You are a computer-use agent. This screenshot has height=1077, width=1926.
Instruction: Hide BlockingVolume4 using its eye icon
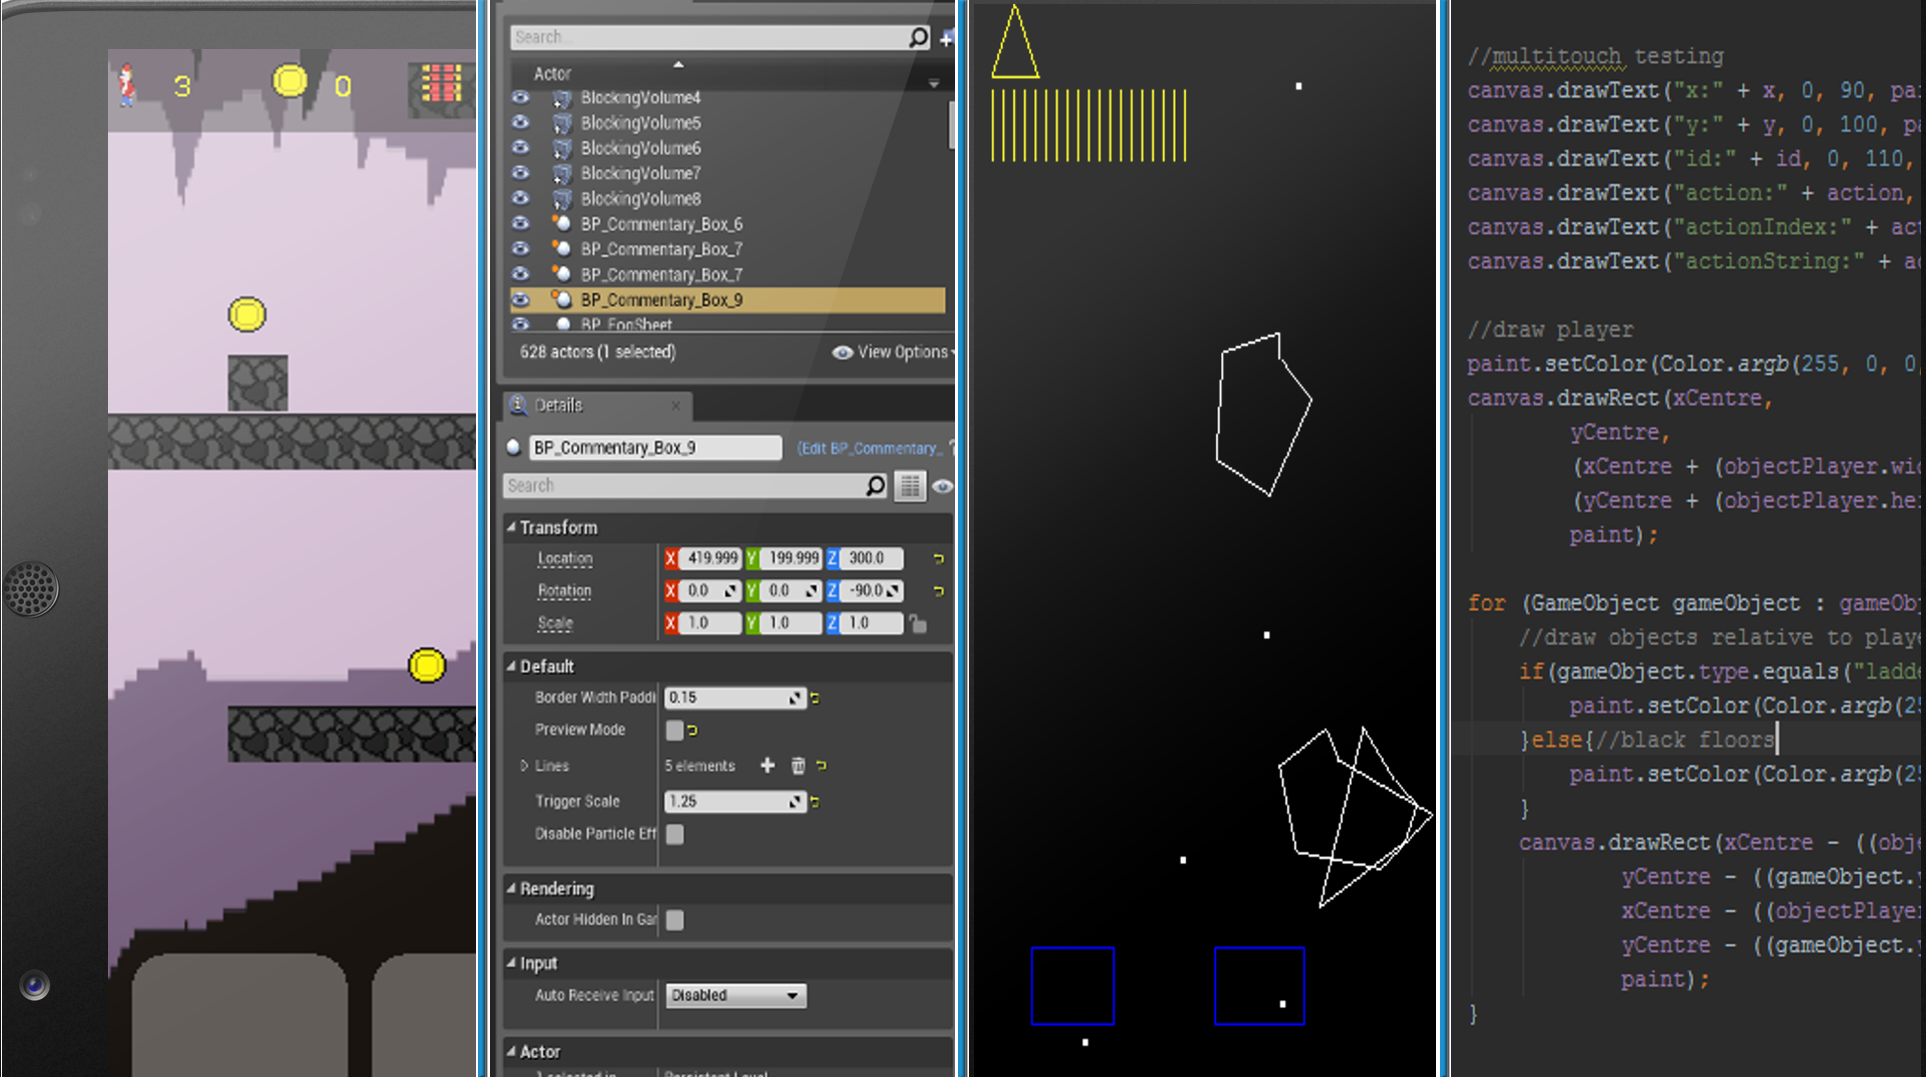pos(521,98)
